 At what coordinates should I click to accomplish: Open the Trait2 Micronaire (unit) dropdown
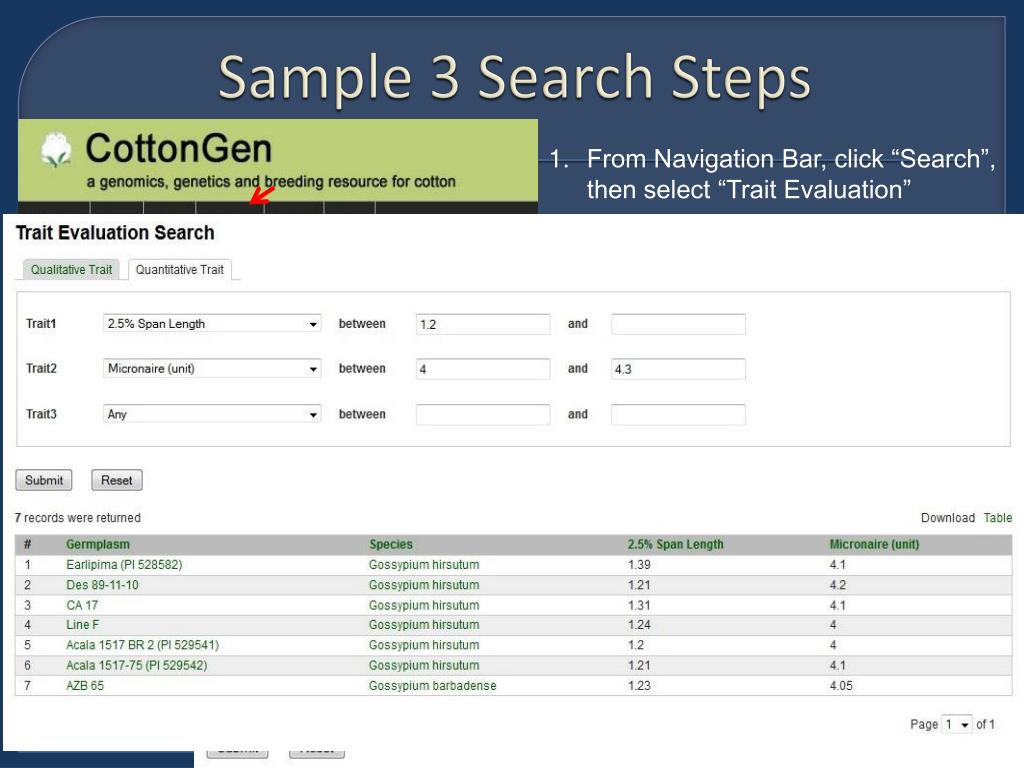point(212,368)
